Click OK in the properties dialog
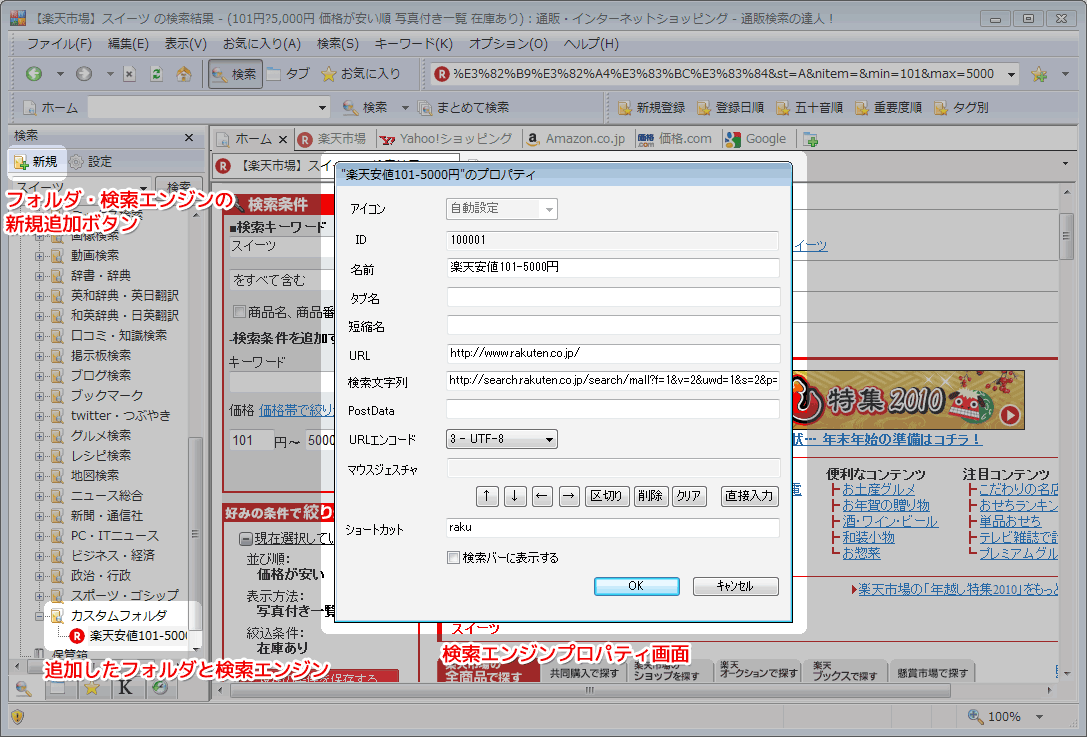This screenshot has width=1087, height=737. 636,587
